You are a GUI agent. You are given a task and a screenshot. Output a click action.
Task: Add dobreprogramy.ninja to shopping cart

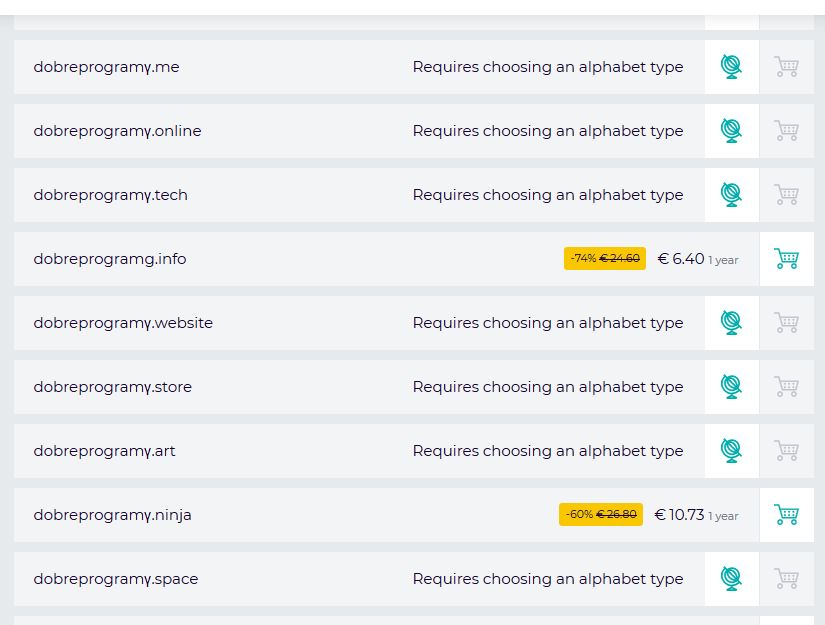pyautogui.click(x=786, y=515)
